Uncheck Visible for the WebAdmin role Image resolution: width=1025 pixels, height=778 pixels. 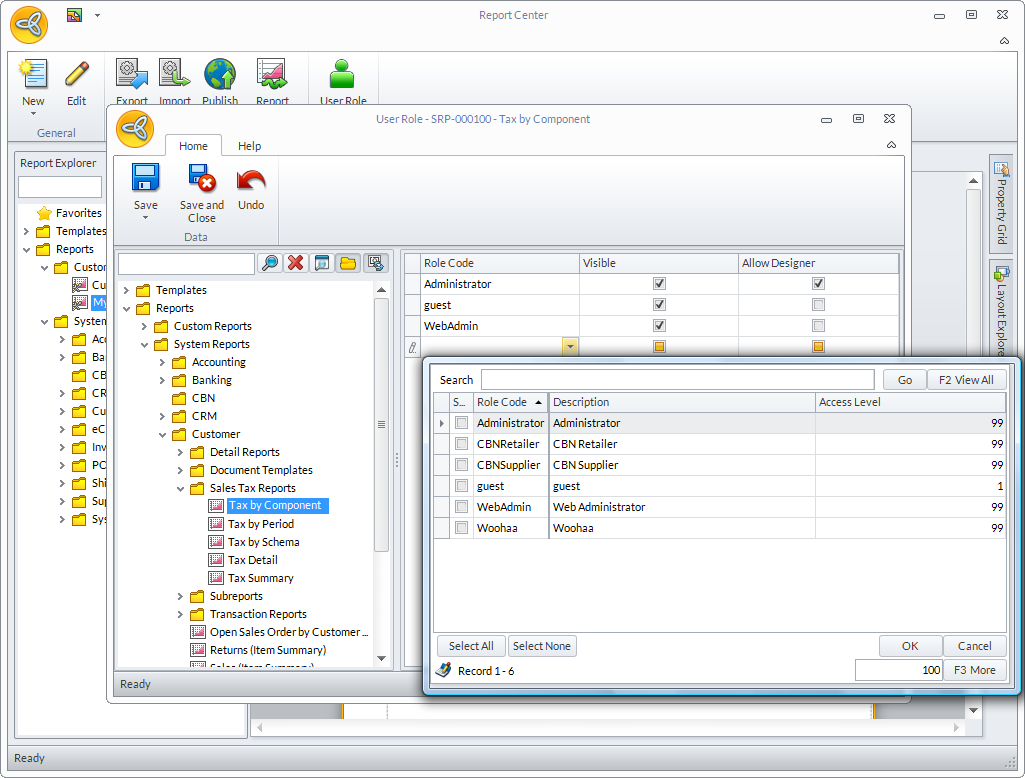(x=659, y=325)
